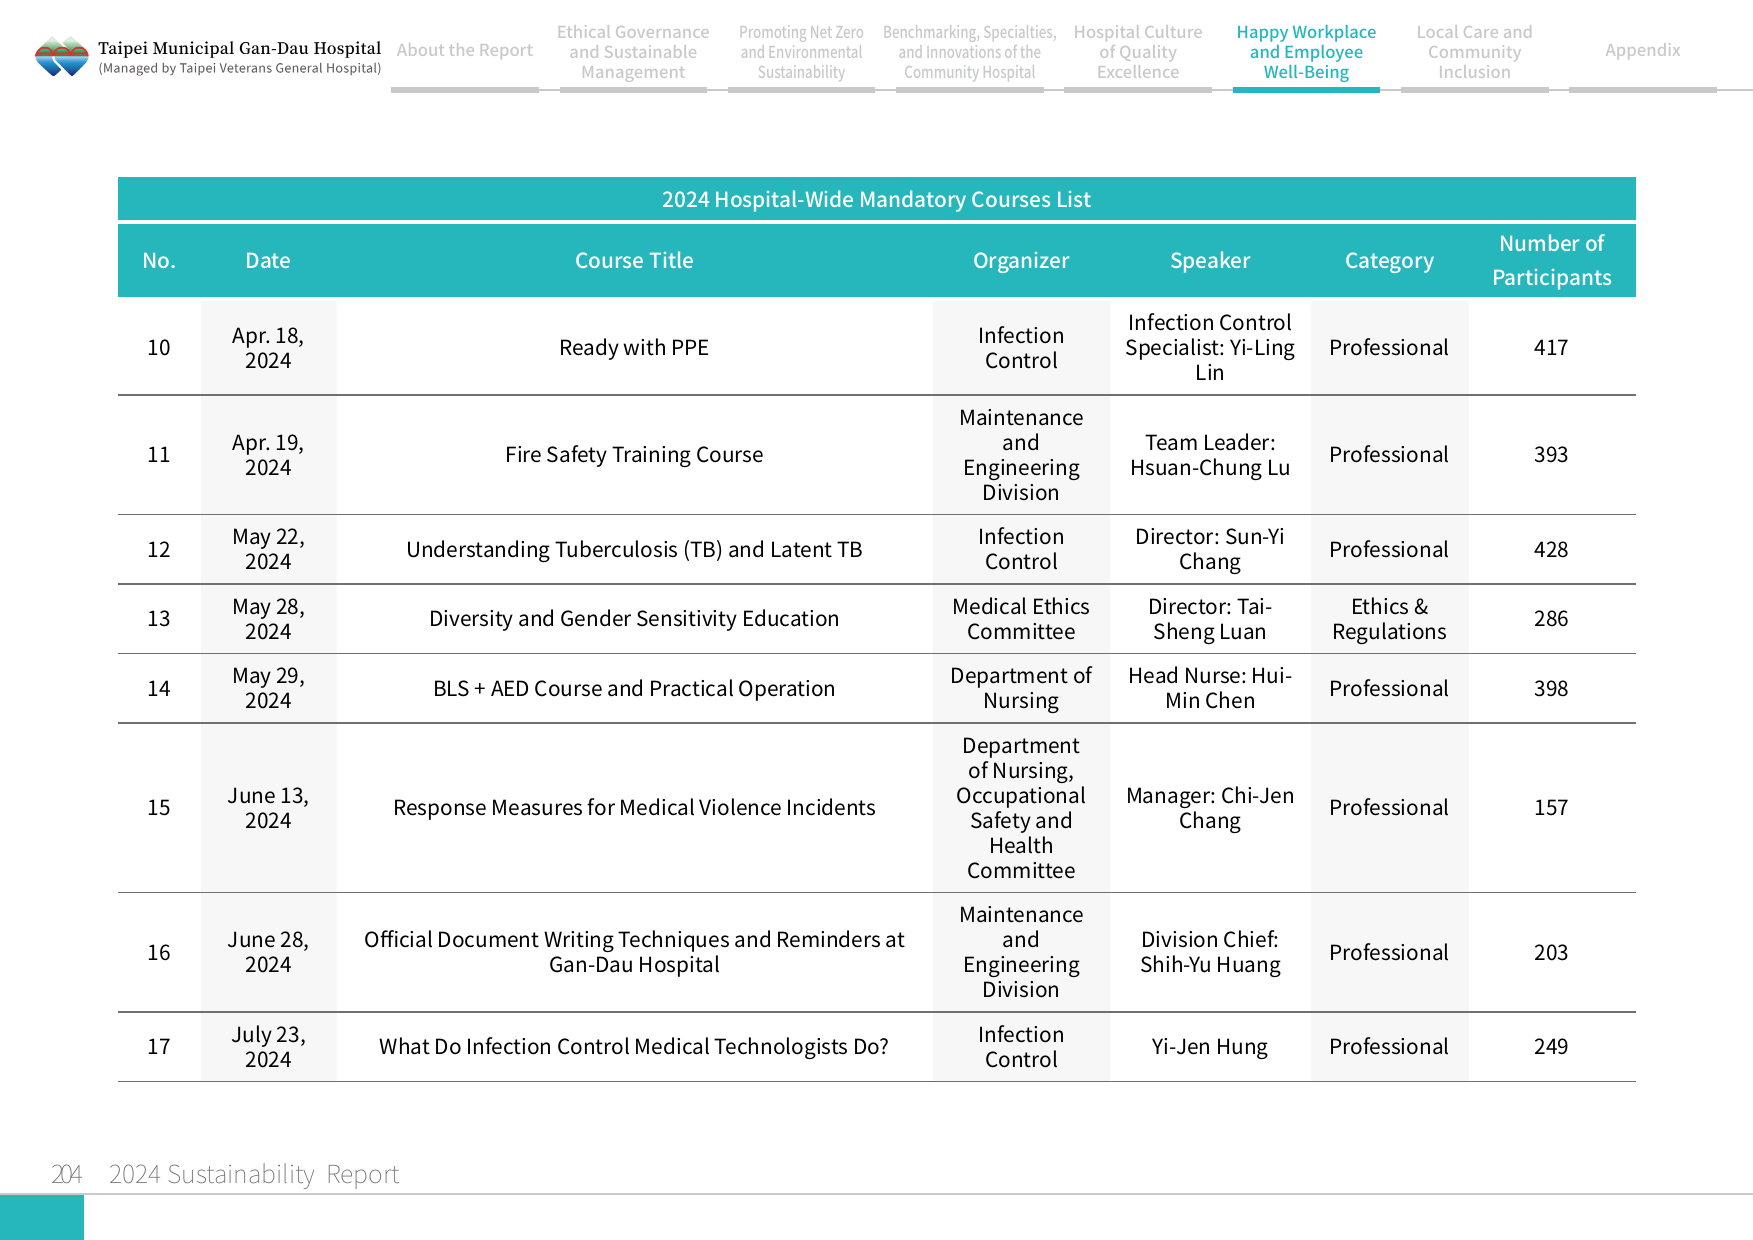This screenshot has height=1240, width=1753.
Task: Select the Happy Workplace and Employee Well-Being tab
Action: click(x=1306, y=52)
